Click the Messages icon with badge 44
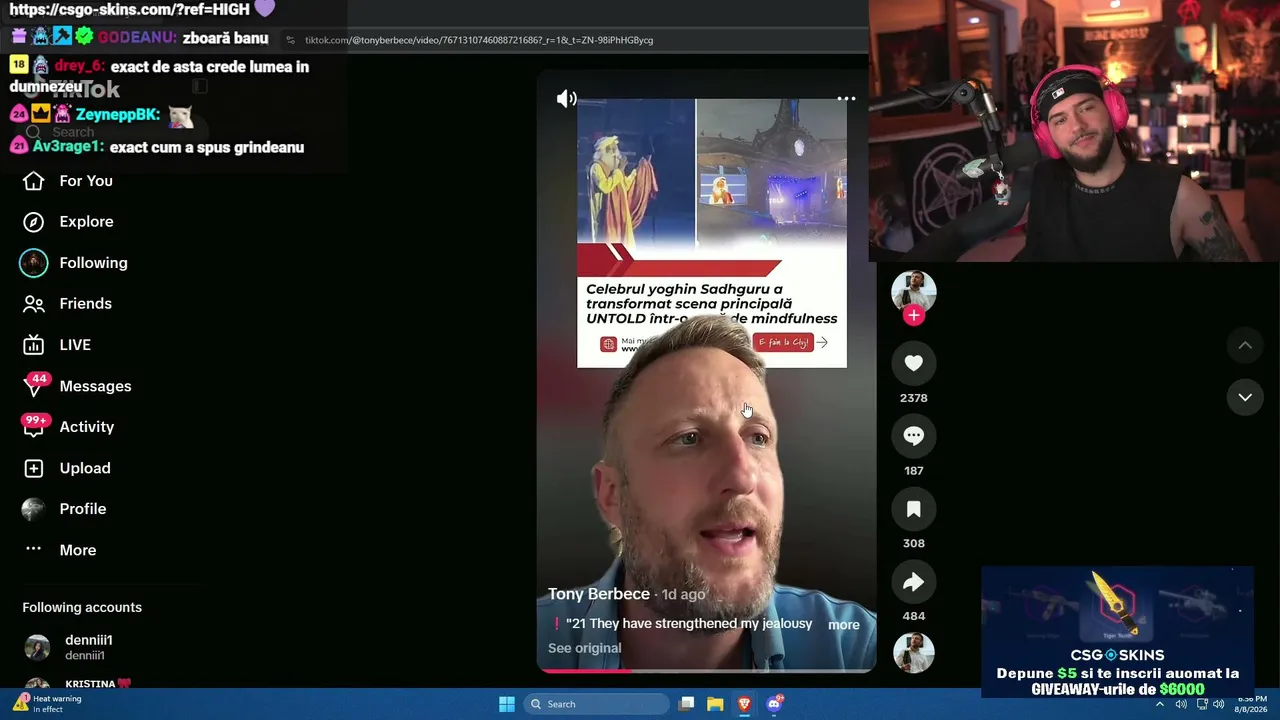Viewport: 1280px width, 720px height. pos(34,386)
